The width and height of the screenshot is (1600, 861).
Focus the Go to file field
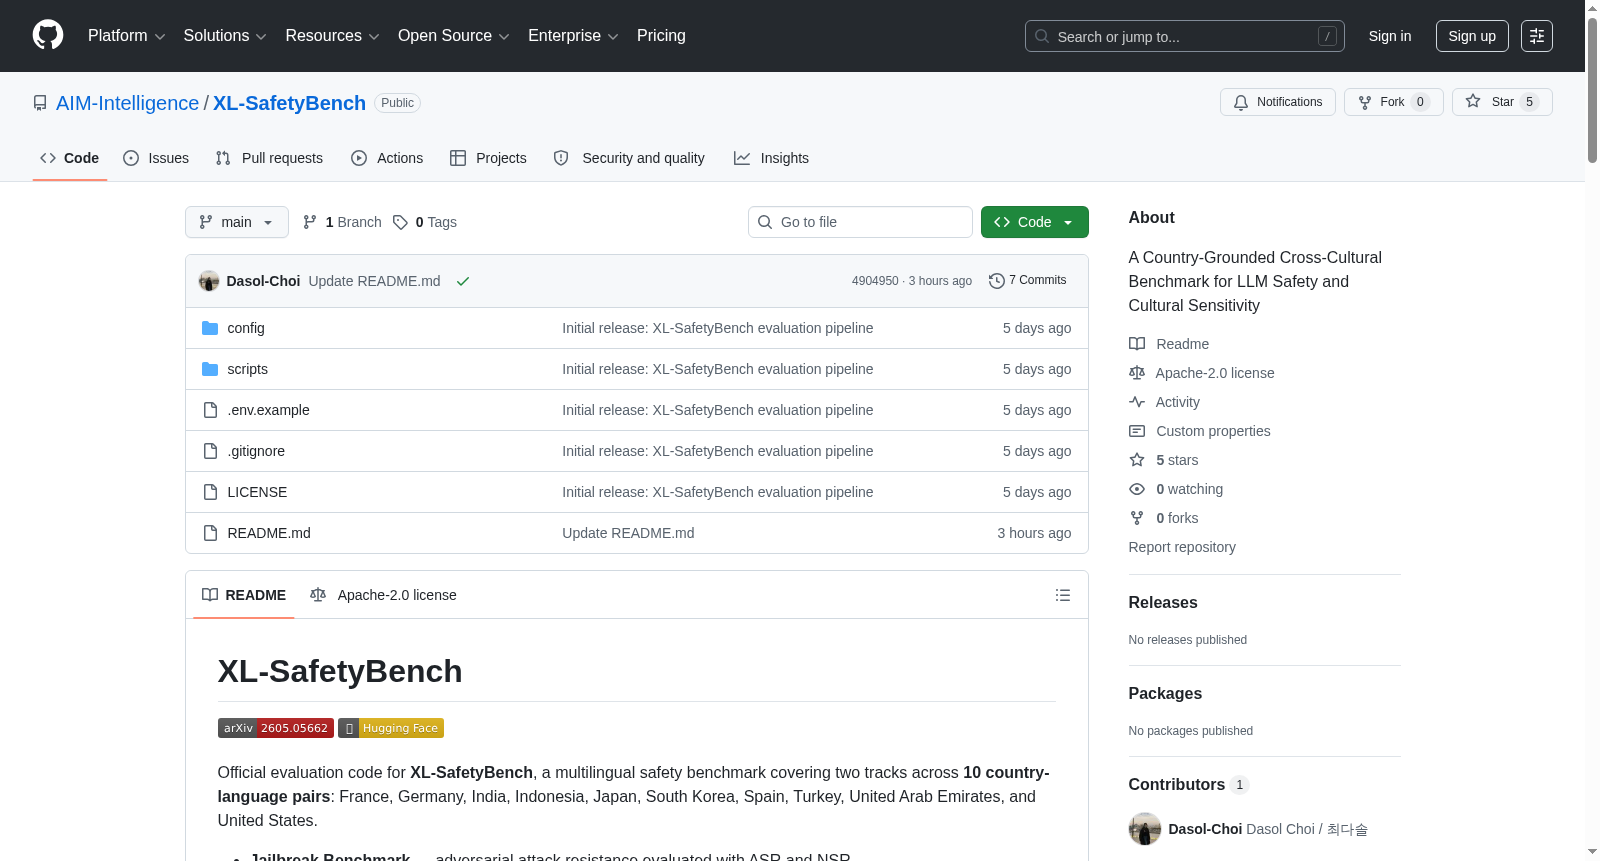click(x=860, y=222)
